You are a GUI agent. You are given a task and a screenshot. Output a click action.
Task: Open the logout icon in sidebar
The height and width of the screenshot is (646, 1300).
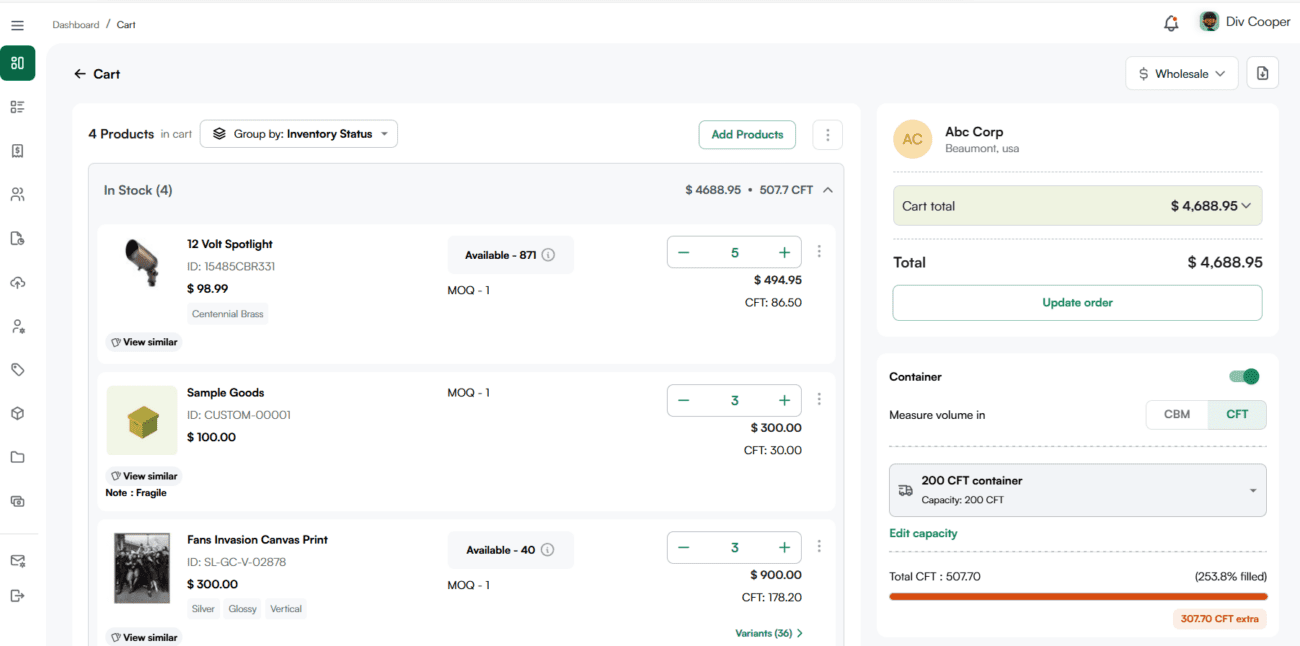[17, 596]
